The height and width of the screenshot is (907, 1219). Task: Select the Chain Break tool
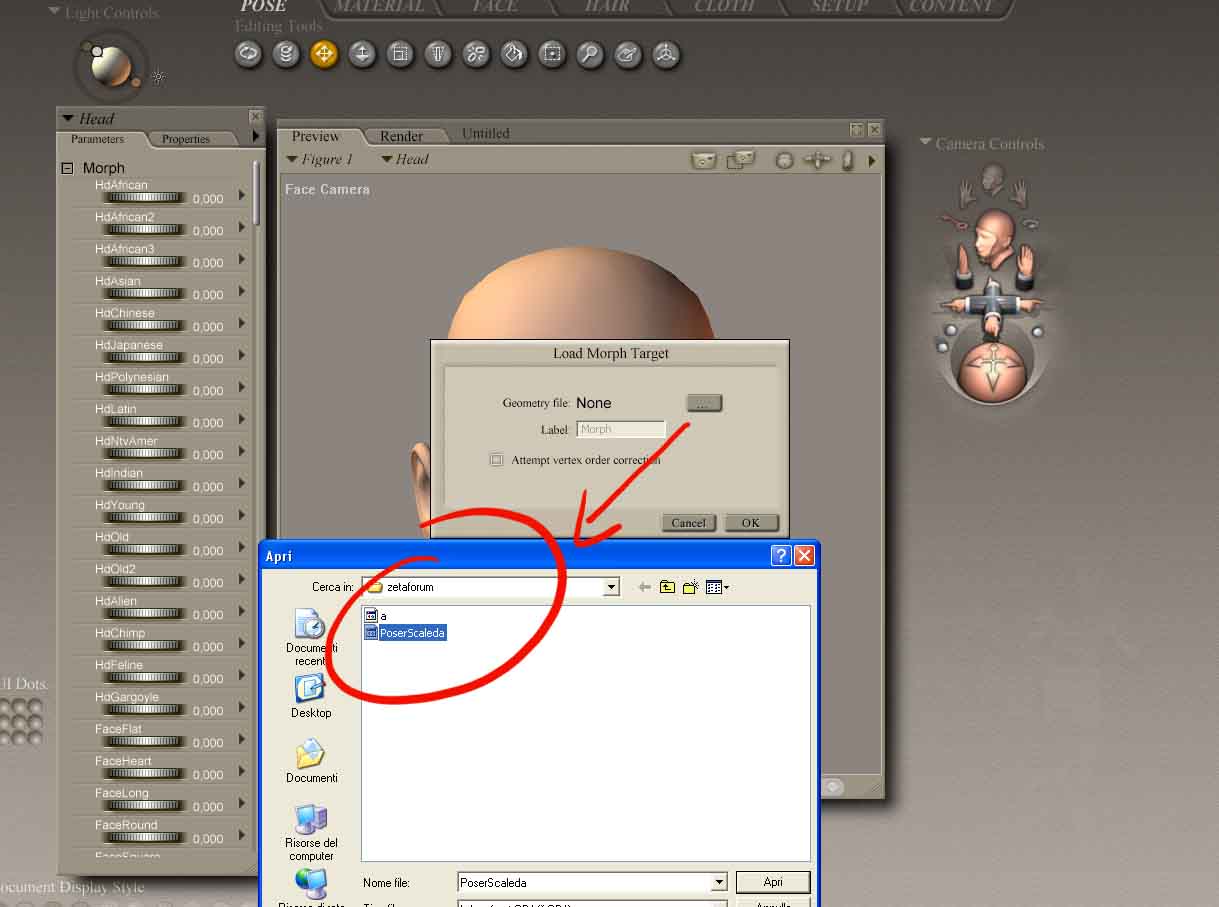(476, 54)
